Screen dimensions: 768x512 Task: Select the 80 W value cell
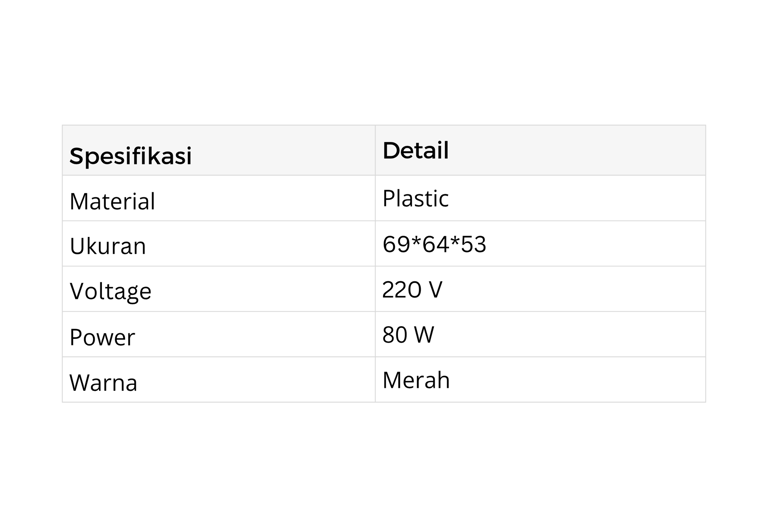(x=408, y=335)
